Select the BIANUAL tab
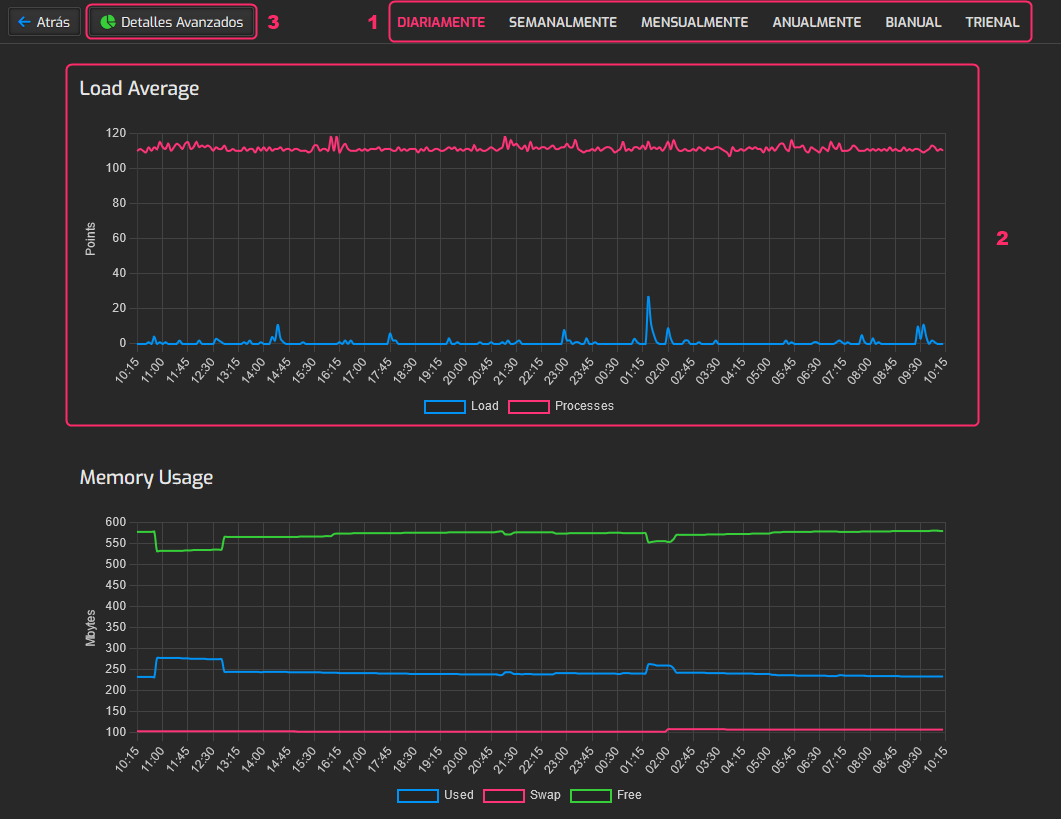The width and height of the screenshot is (1061, 819). [913, 22]
